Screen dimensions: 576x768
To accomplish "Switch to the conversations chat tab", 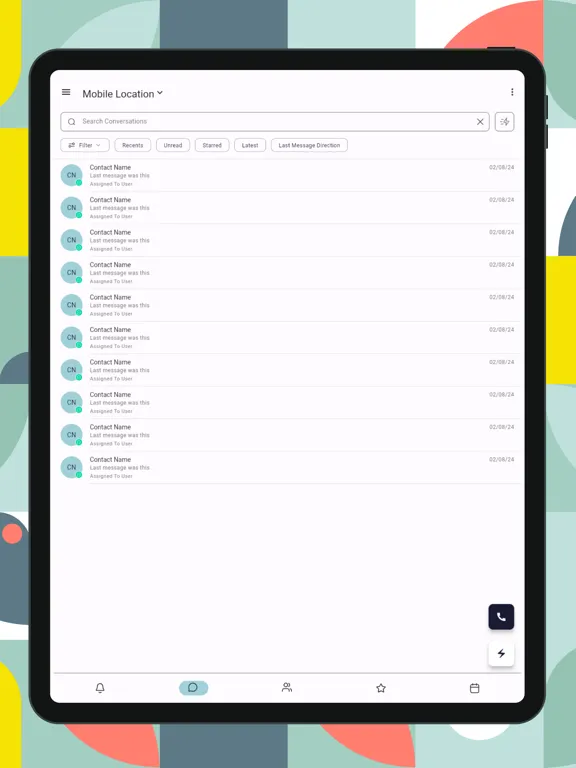I will 193,688.
